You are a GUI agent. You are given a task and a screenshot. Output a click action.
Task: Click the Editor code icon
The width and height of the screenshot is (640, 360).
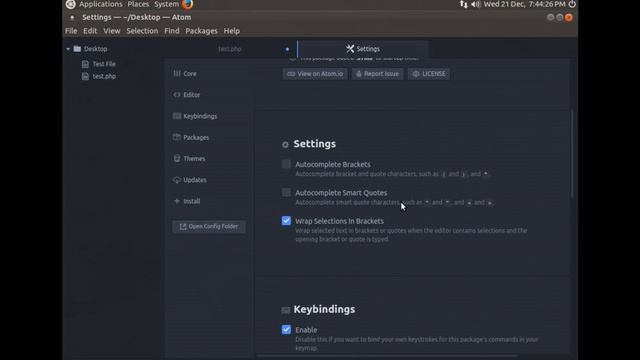(x=177, y=95)
